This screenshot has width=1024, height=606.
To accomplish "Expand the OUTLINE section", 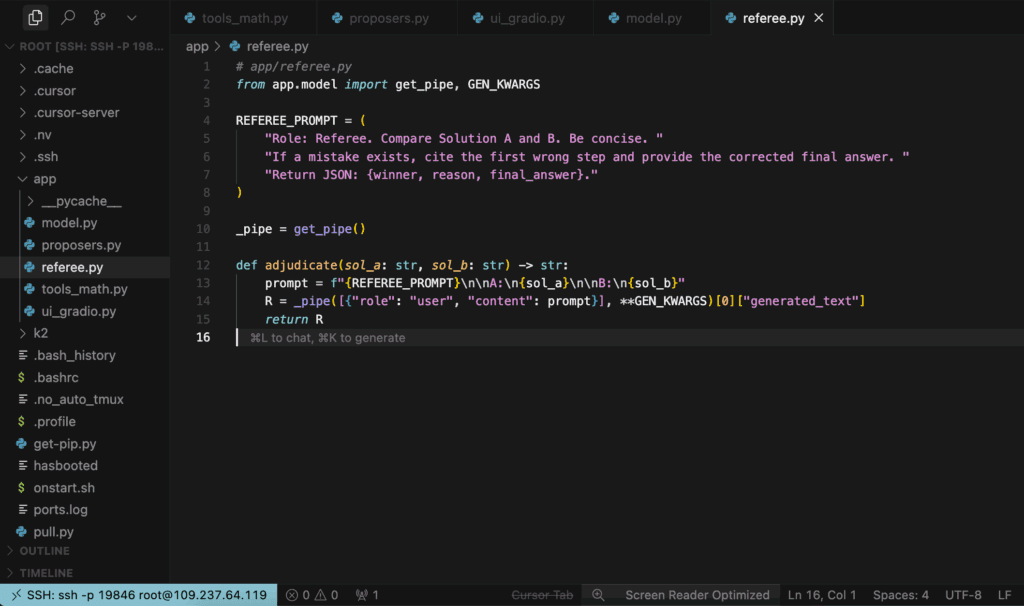I will [x=44, y=551].
